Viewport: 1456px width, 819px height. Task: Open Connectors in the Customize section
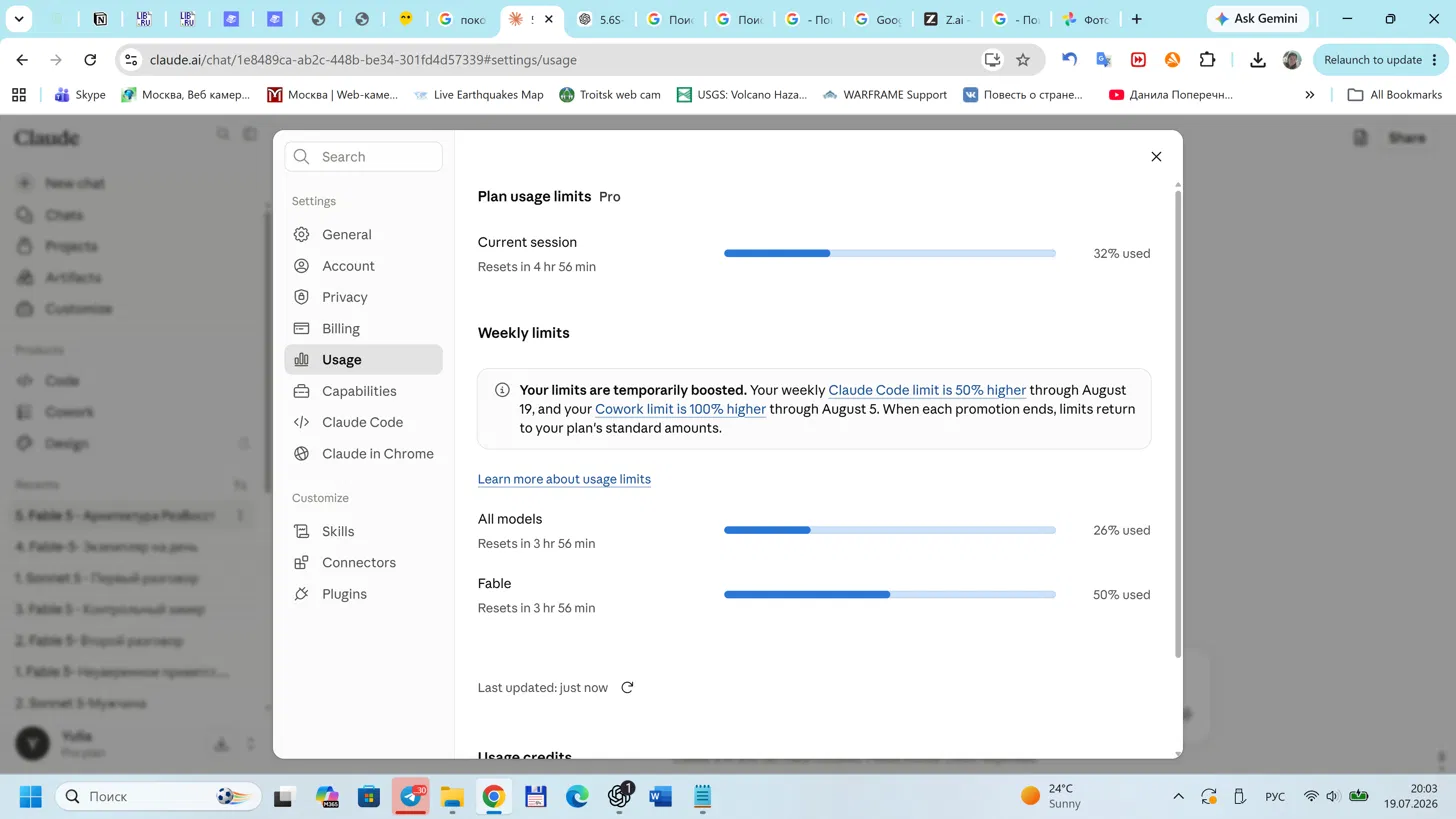pyautogui.click(x=363, y=563)
